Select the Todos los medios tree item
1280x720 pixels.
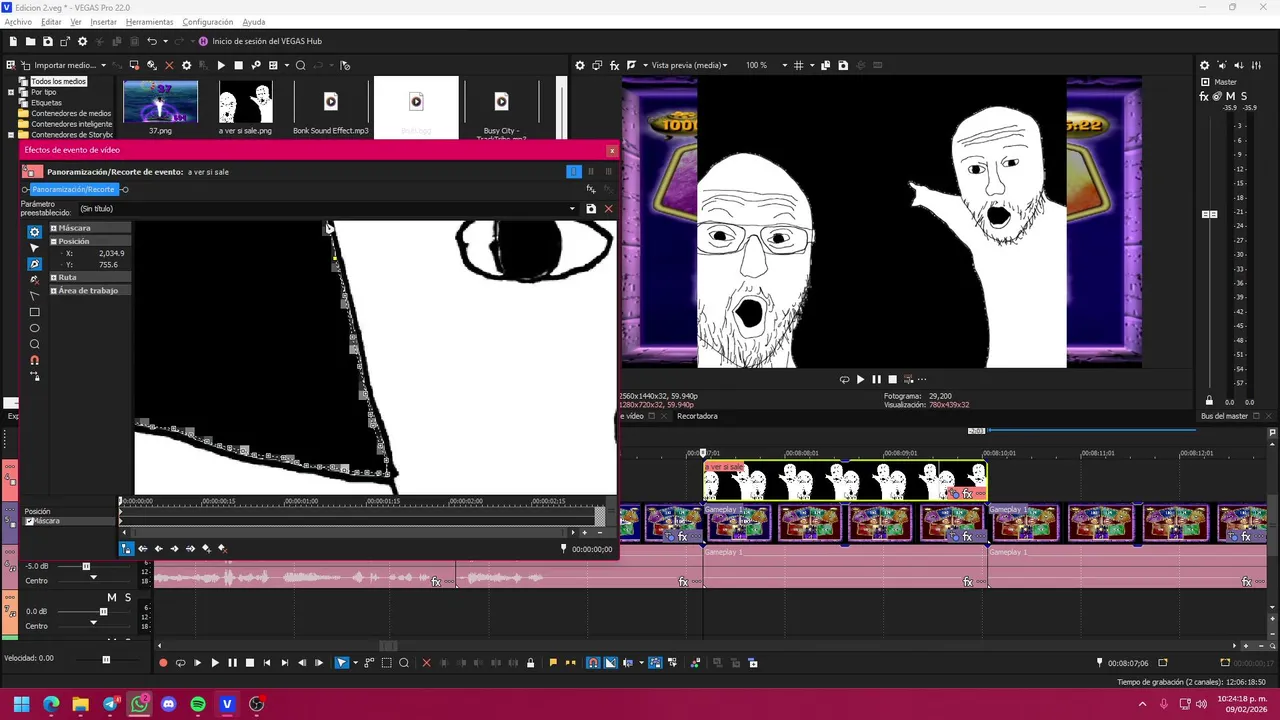coord(58,81)
